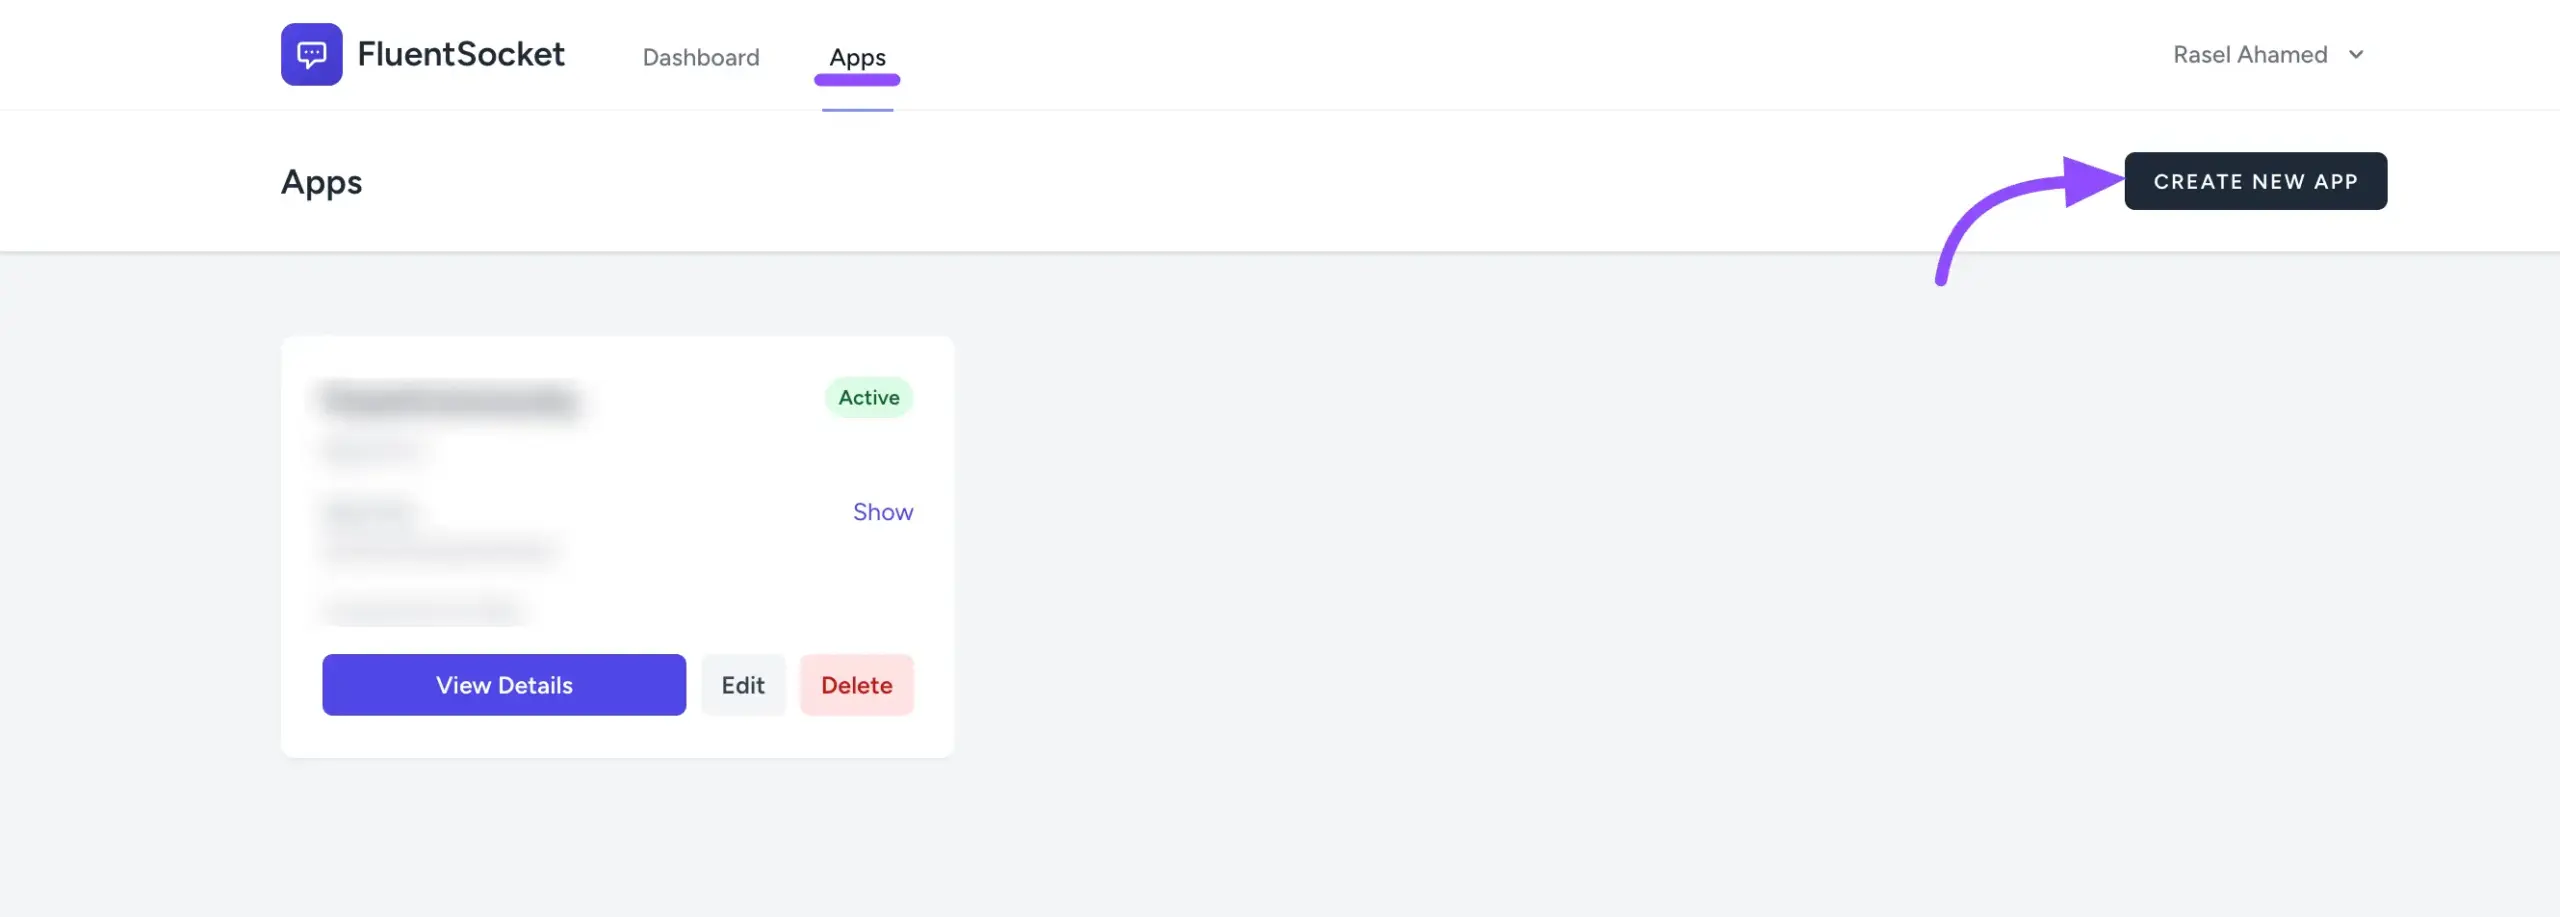Switch to the Apps tab
Viewport: 2560px width, 917px height.
(857, 57)
